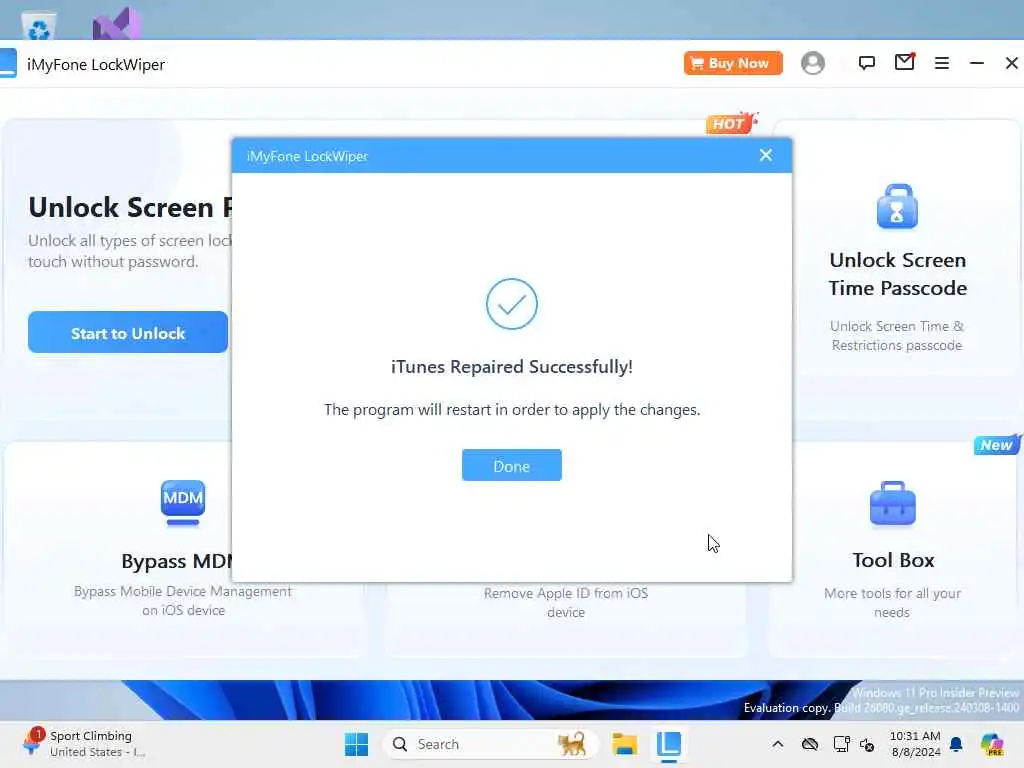Click the HOT badge on the unlock card
Viewport: 1024px width, 768px height.
coord(731,122)
